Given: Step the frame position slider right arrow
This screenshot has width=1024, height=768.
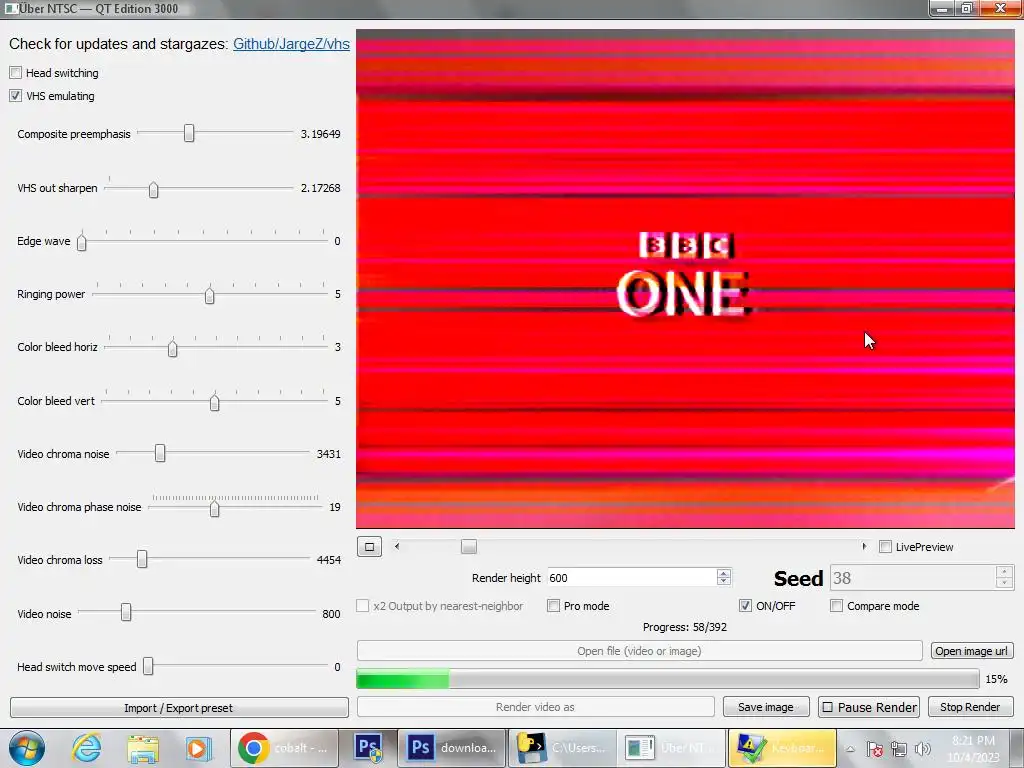Looking at the screenshot, I should 864,547.
